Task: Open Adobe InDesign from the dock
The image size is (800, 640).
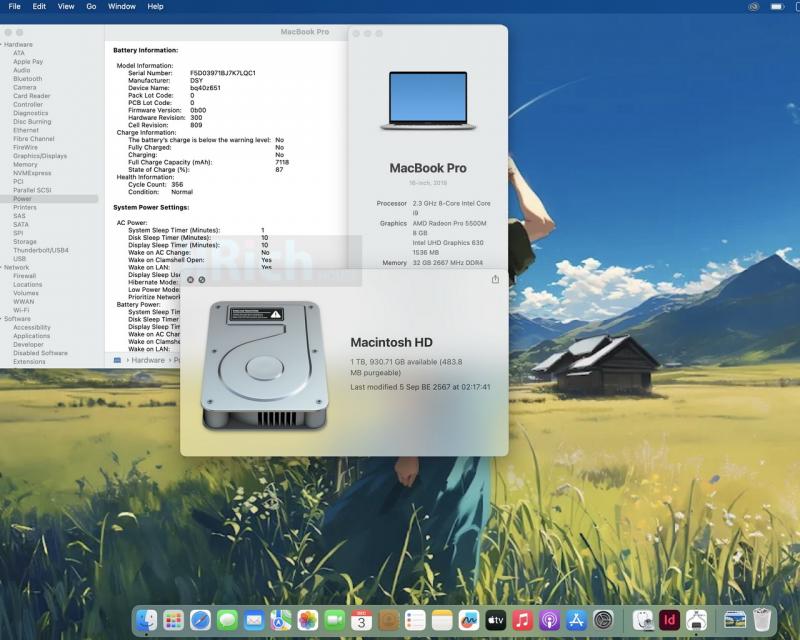Action: tap(670, 620)
